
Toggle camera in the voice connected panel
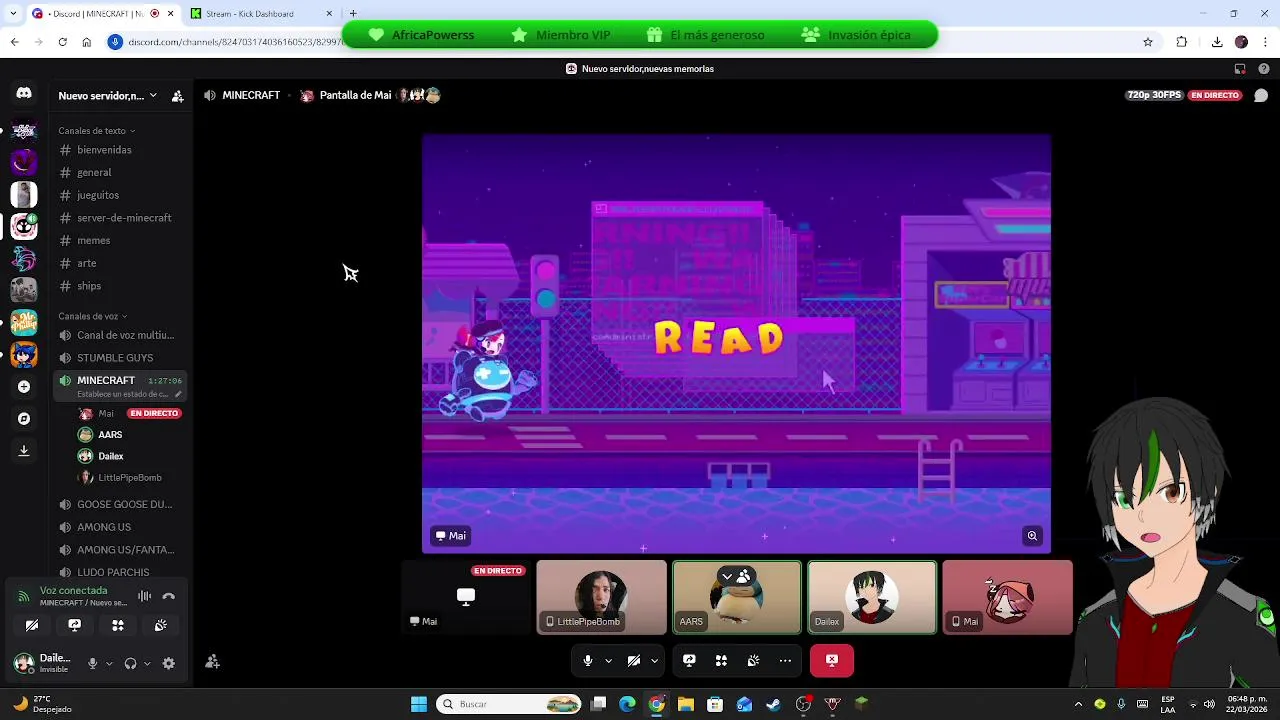pos(32,625)
